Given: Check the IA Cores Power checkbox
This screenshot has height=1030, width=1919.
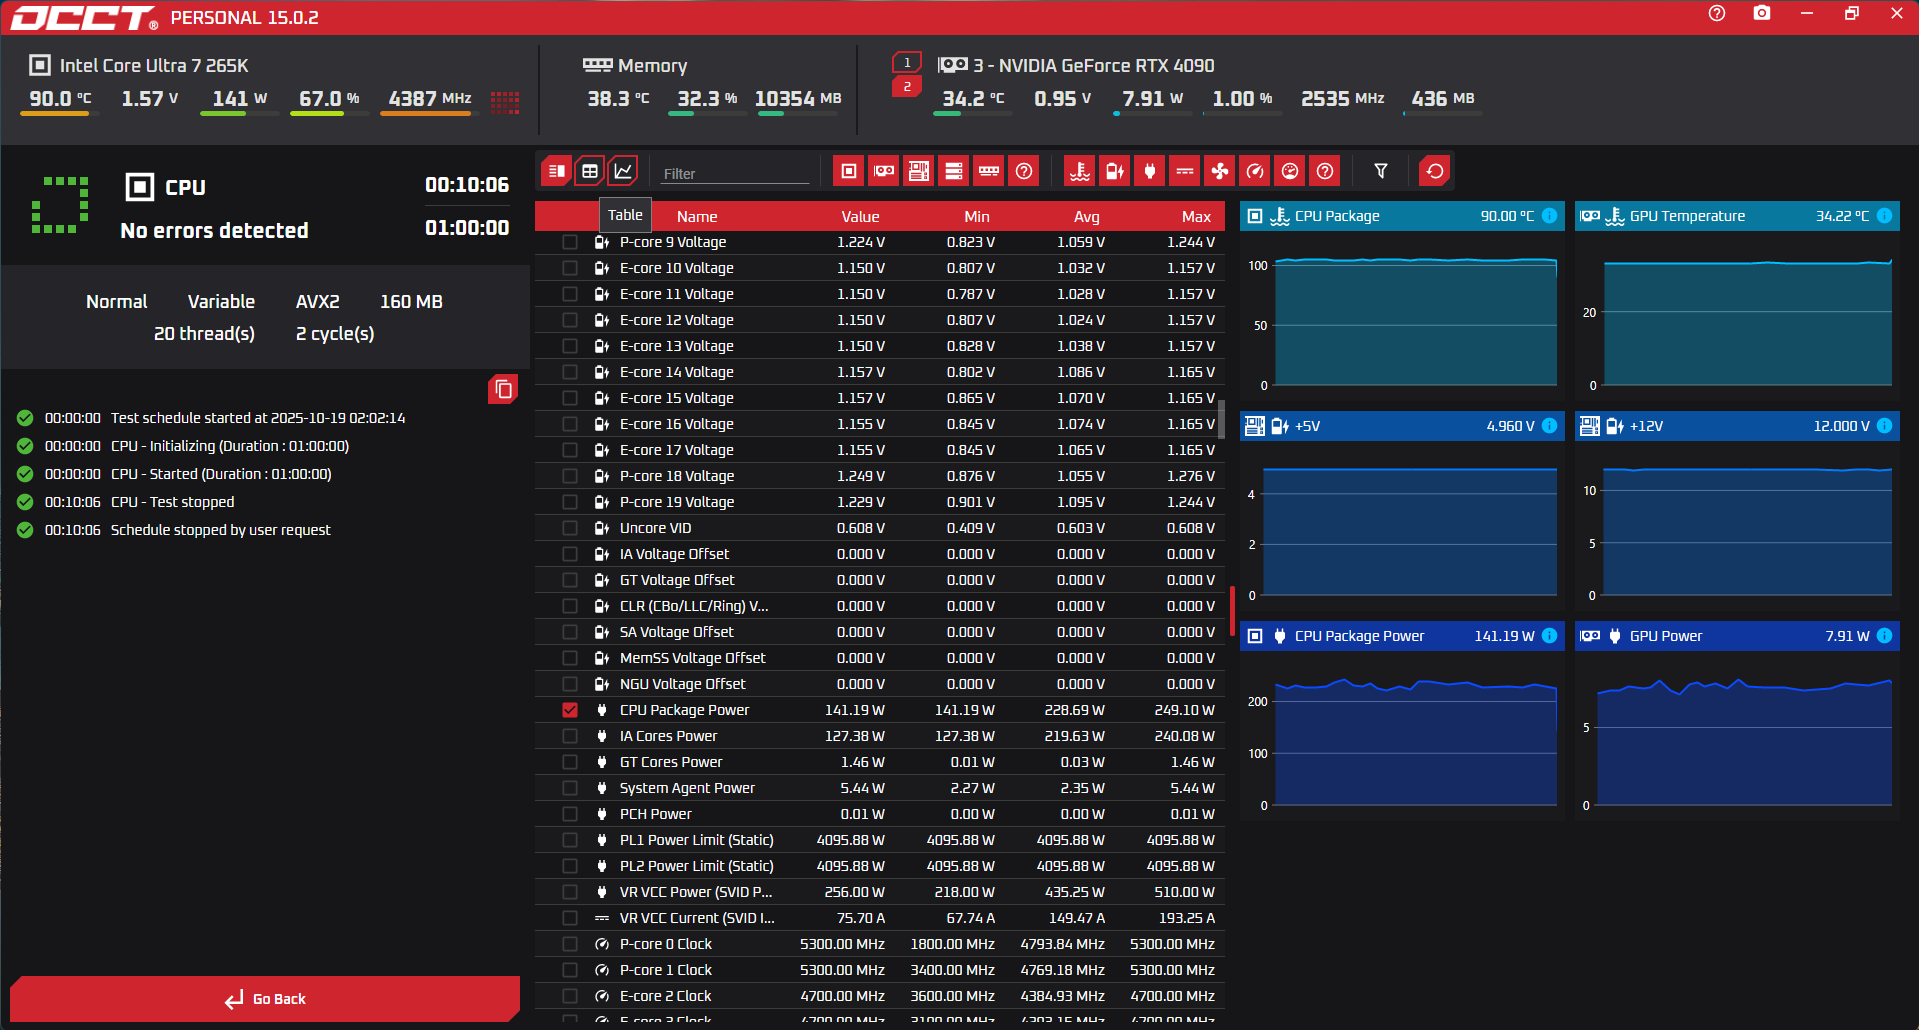Looking at the screenshot, I should [570, 736].
